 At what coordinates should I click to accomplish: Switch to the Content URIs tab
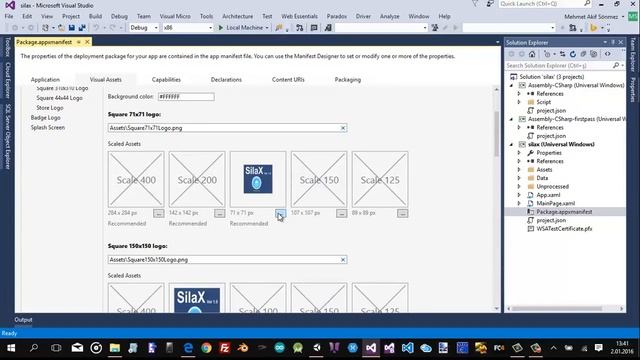[288, 80]
